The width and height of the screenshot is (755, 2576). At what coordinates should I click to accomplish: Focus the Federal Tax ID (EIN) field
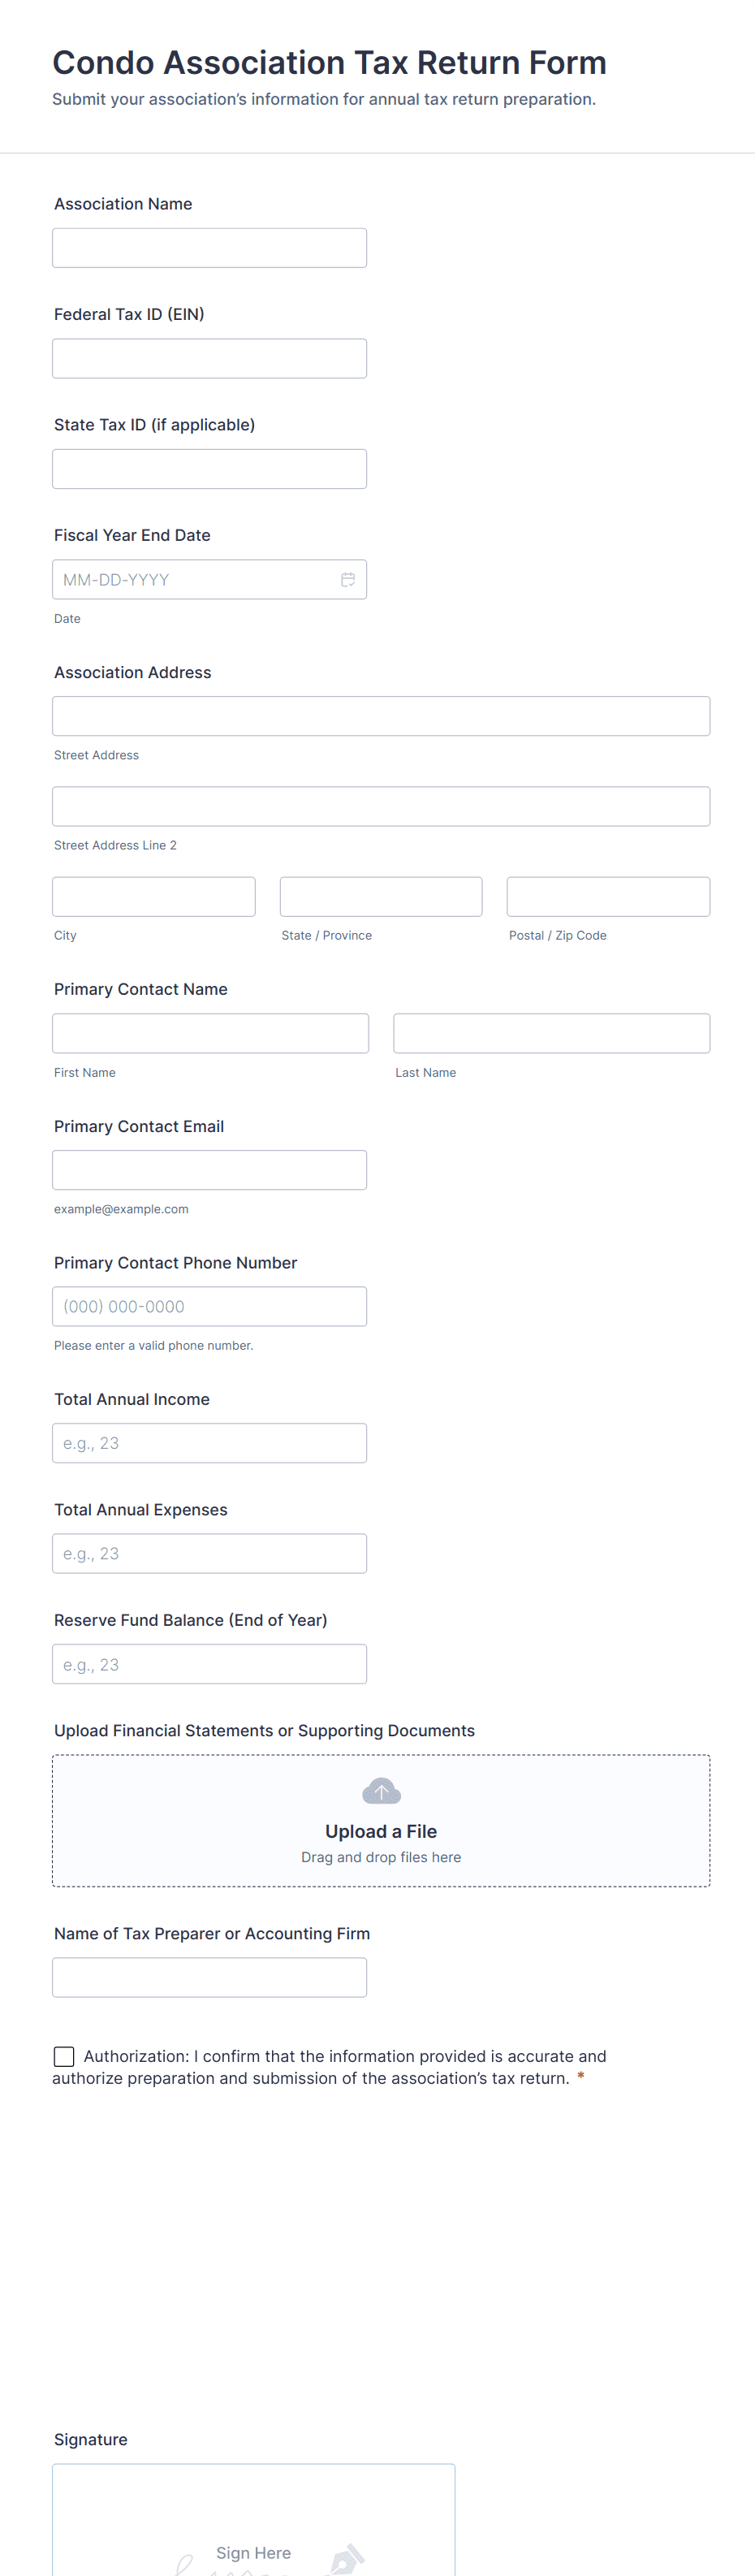click(209, 359)
